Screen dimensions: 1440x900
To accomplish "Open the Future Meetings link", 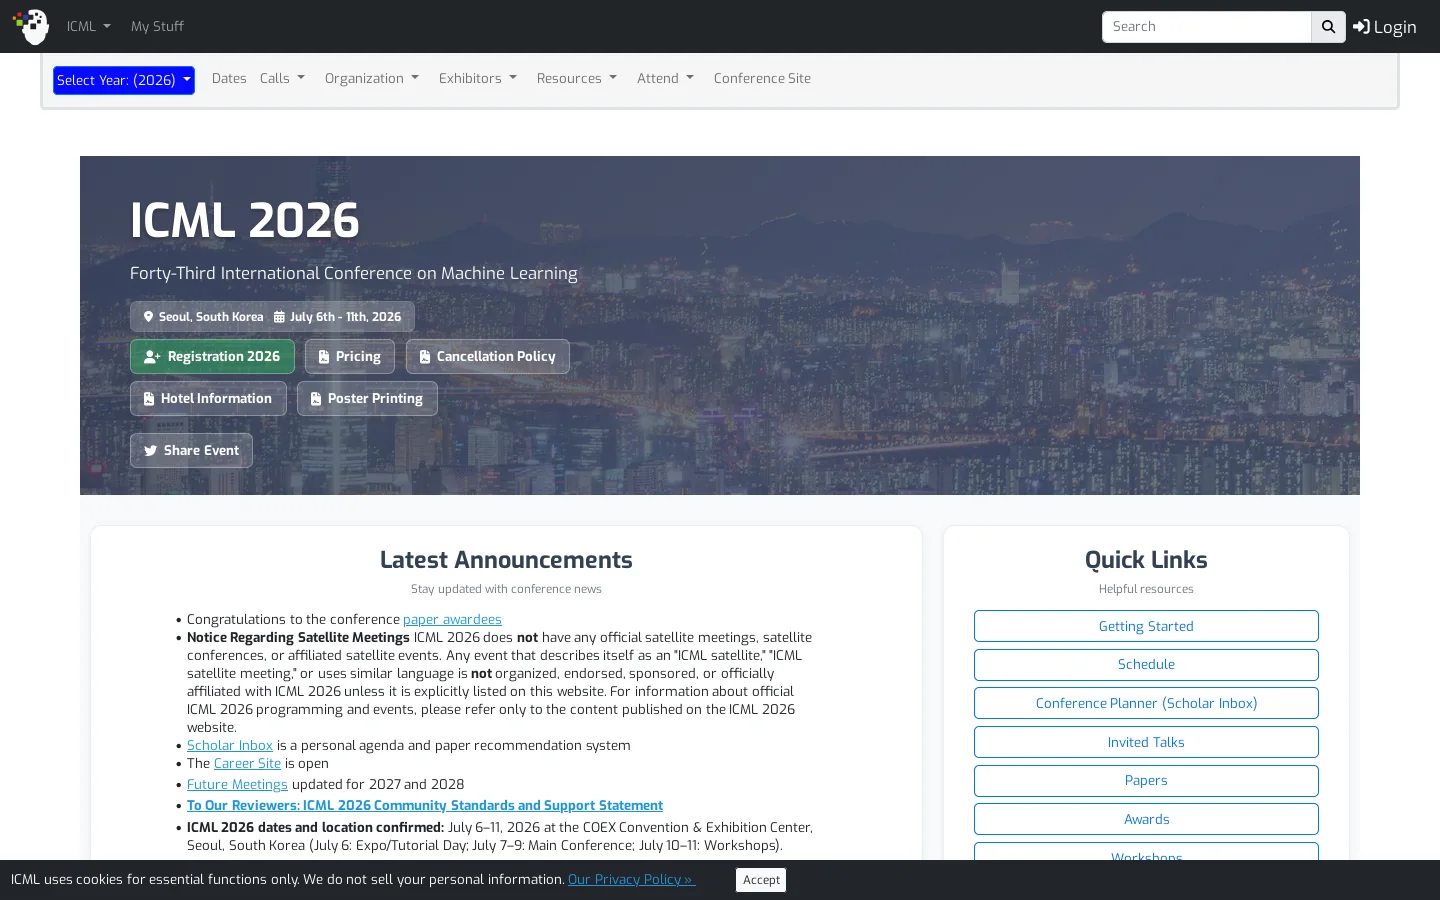I will (x=237, y=785).
